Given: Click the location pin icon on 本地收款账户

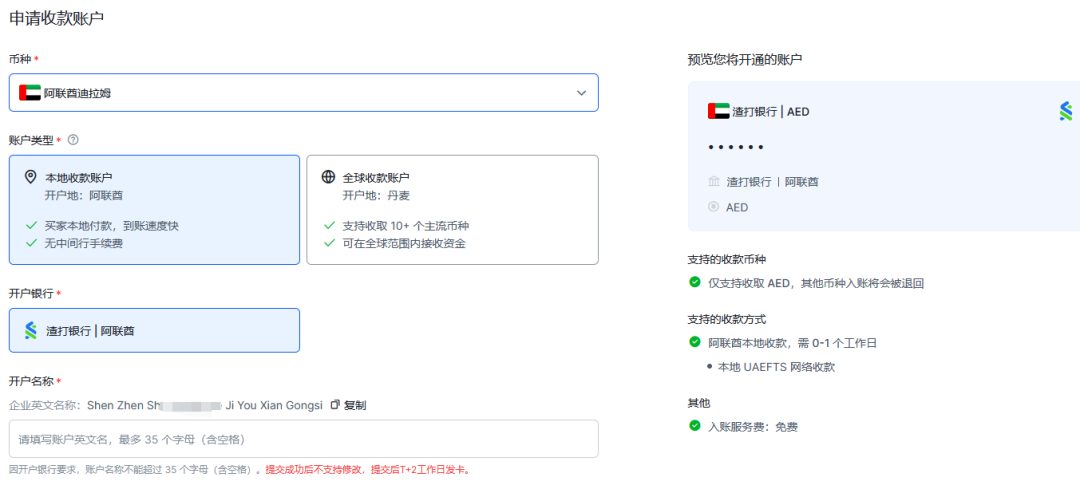Looking at the screenshot, I should tap(31, 177).
